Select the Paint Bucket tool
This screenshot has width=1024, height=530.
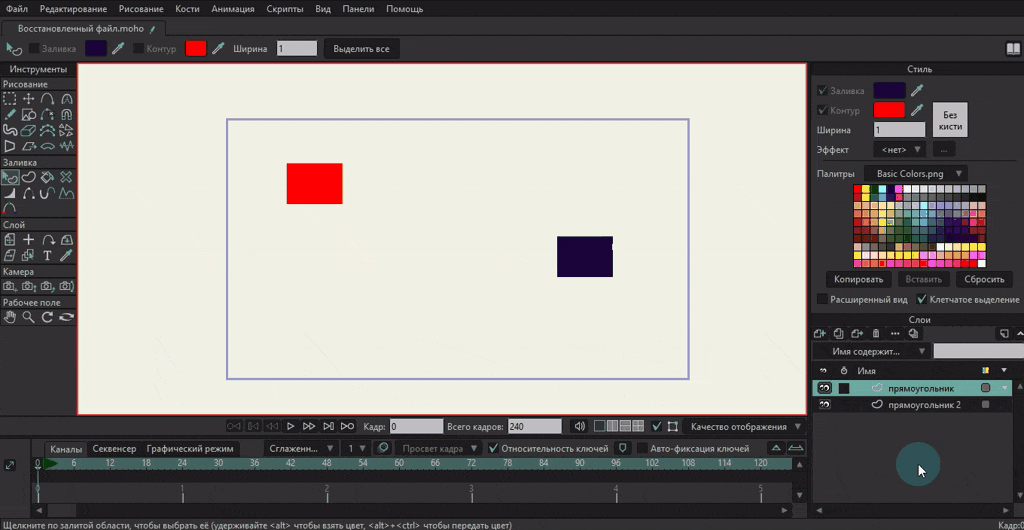pos(47,177)
